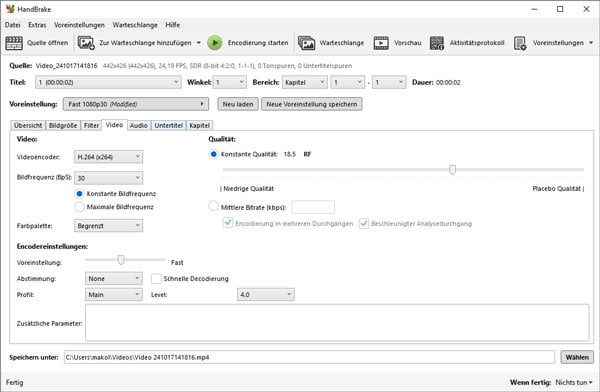
Task: Click Neue Voreinstellung speichern button
Action: point(312,104)
